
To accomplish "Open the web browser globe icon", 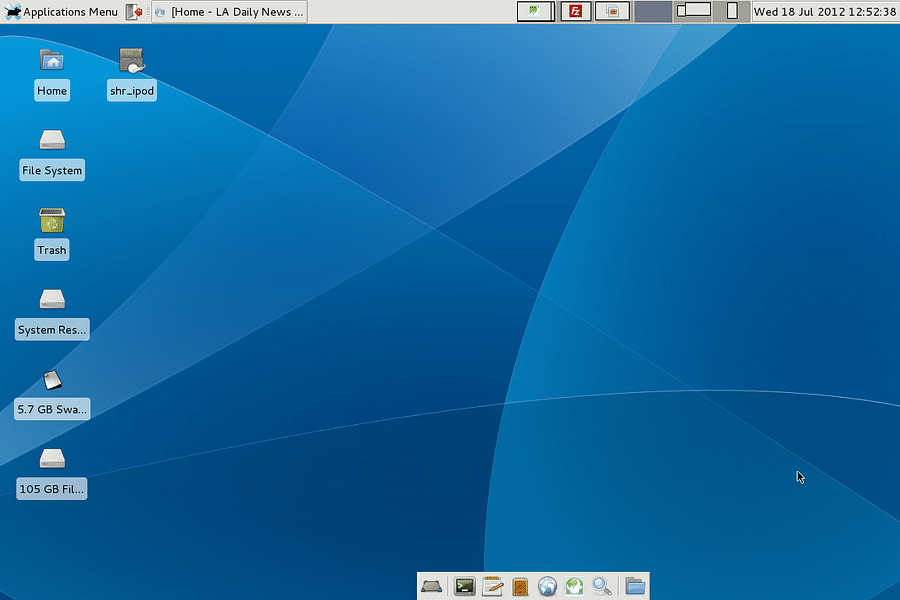I will coord(547,587).
